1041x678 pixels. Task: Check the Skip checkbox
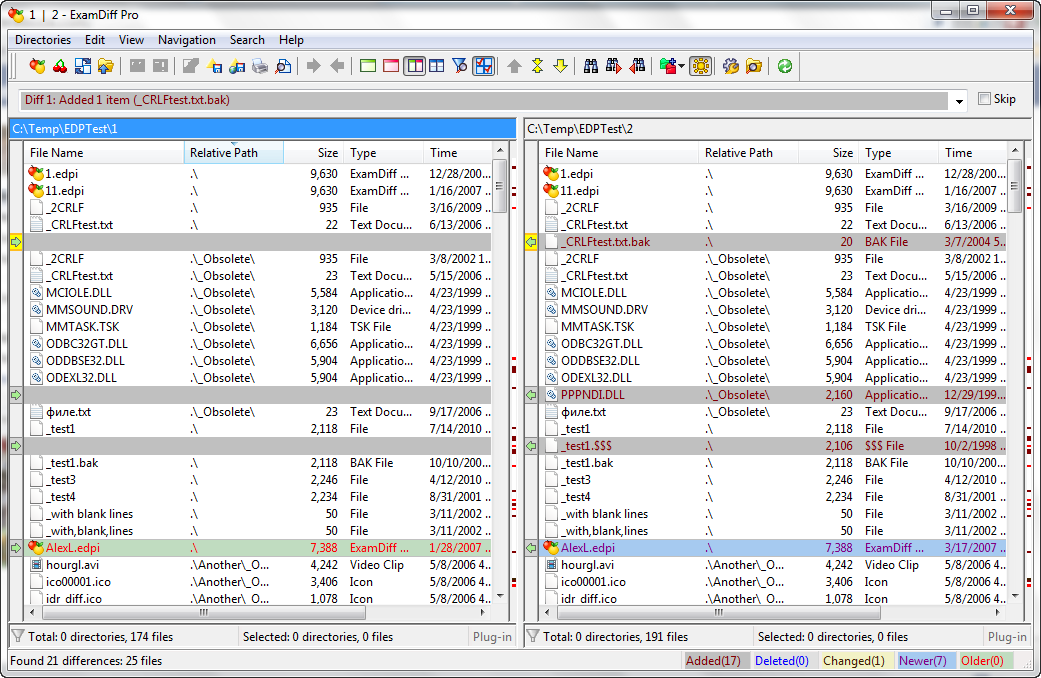(x=985, y=99)
